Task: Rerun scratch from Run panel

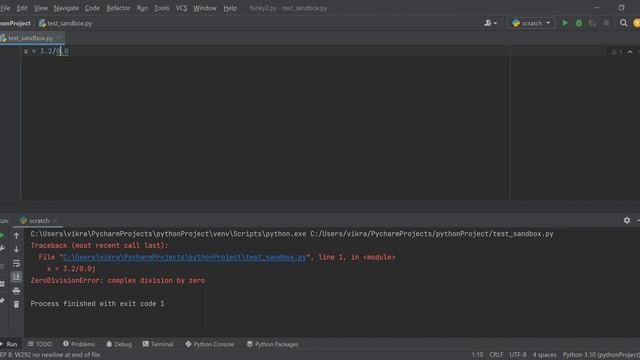Action: tap(2, 236)
